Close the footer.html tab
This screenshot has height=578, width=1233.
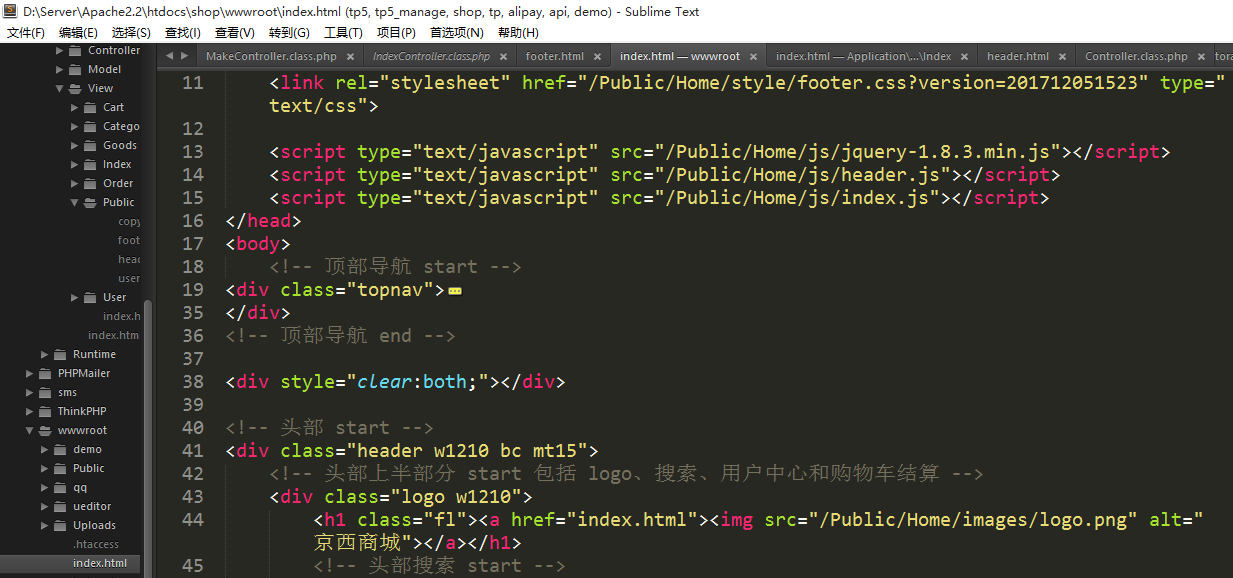(x=598, y=57)
